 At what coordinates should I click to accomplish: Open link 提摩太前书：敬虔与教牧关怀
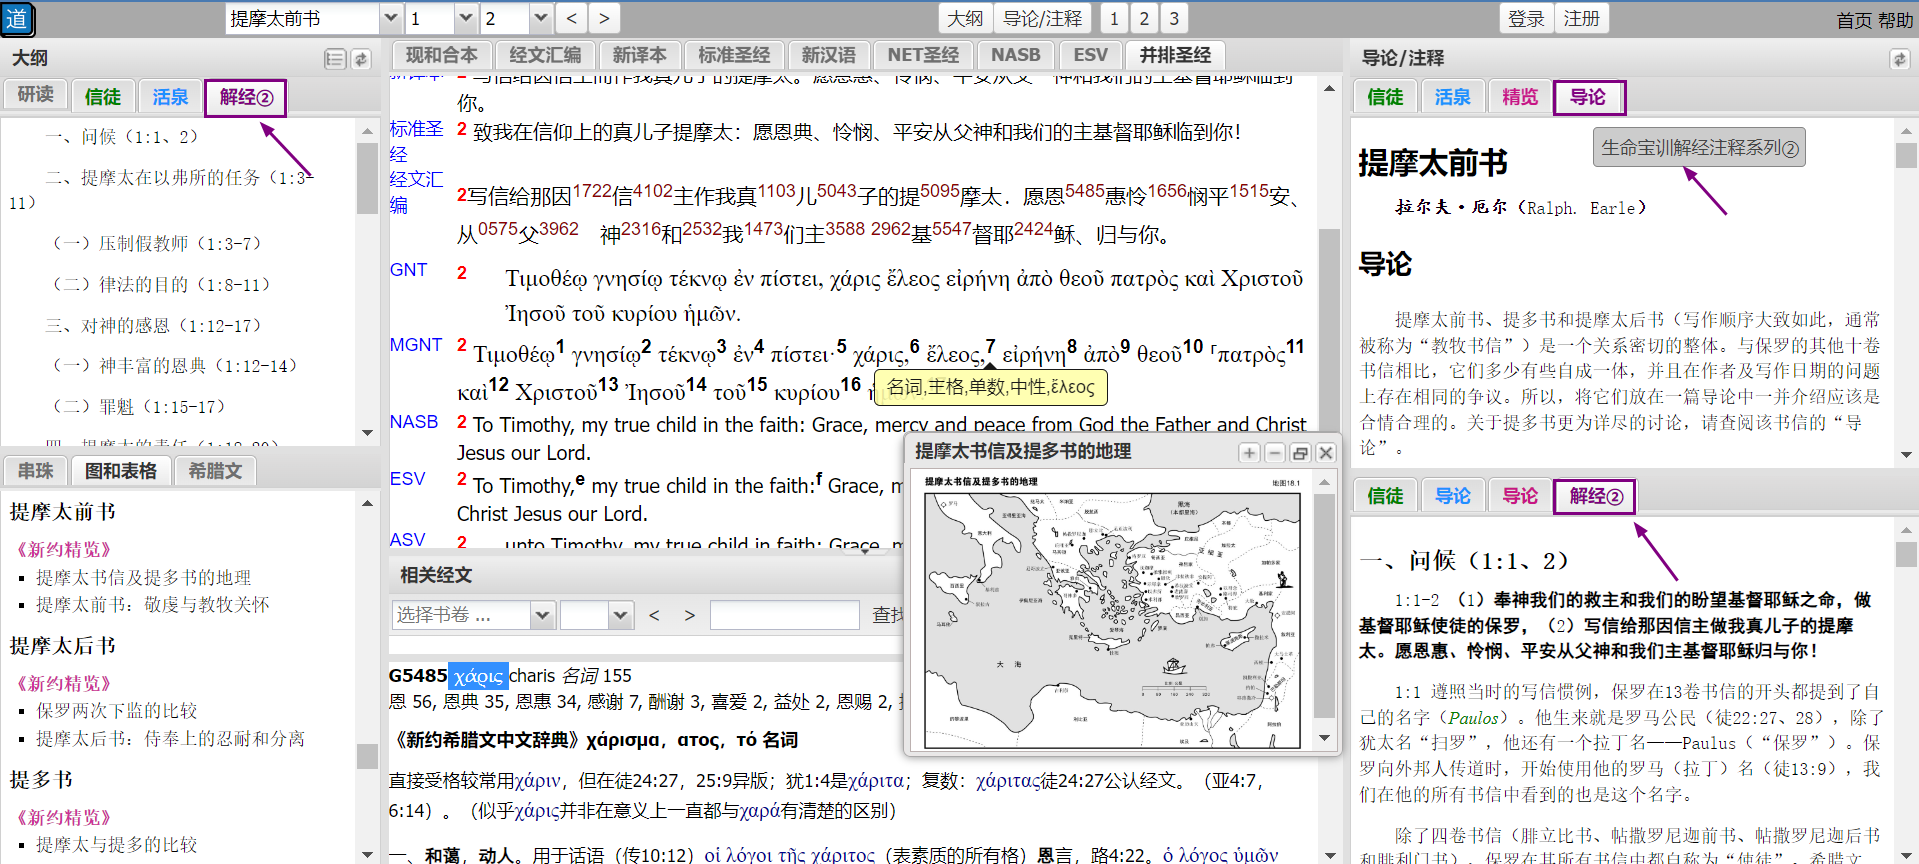pyautogui.click(x=153, y=605)
